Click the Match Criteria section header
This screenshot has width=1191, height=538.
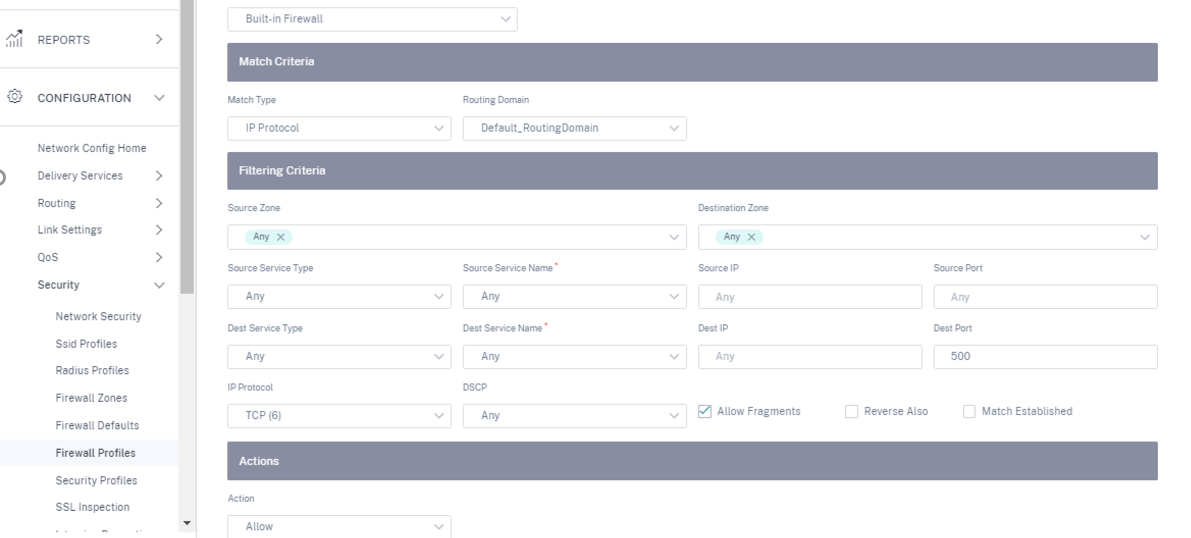tap(692, 62)
